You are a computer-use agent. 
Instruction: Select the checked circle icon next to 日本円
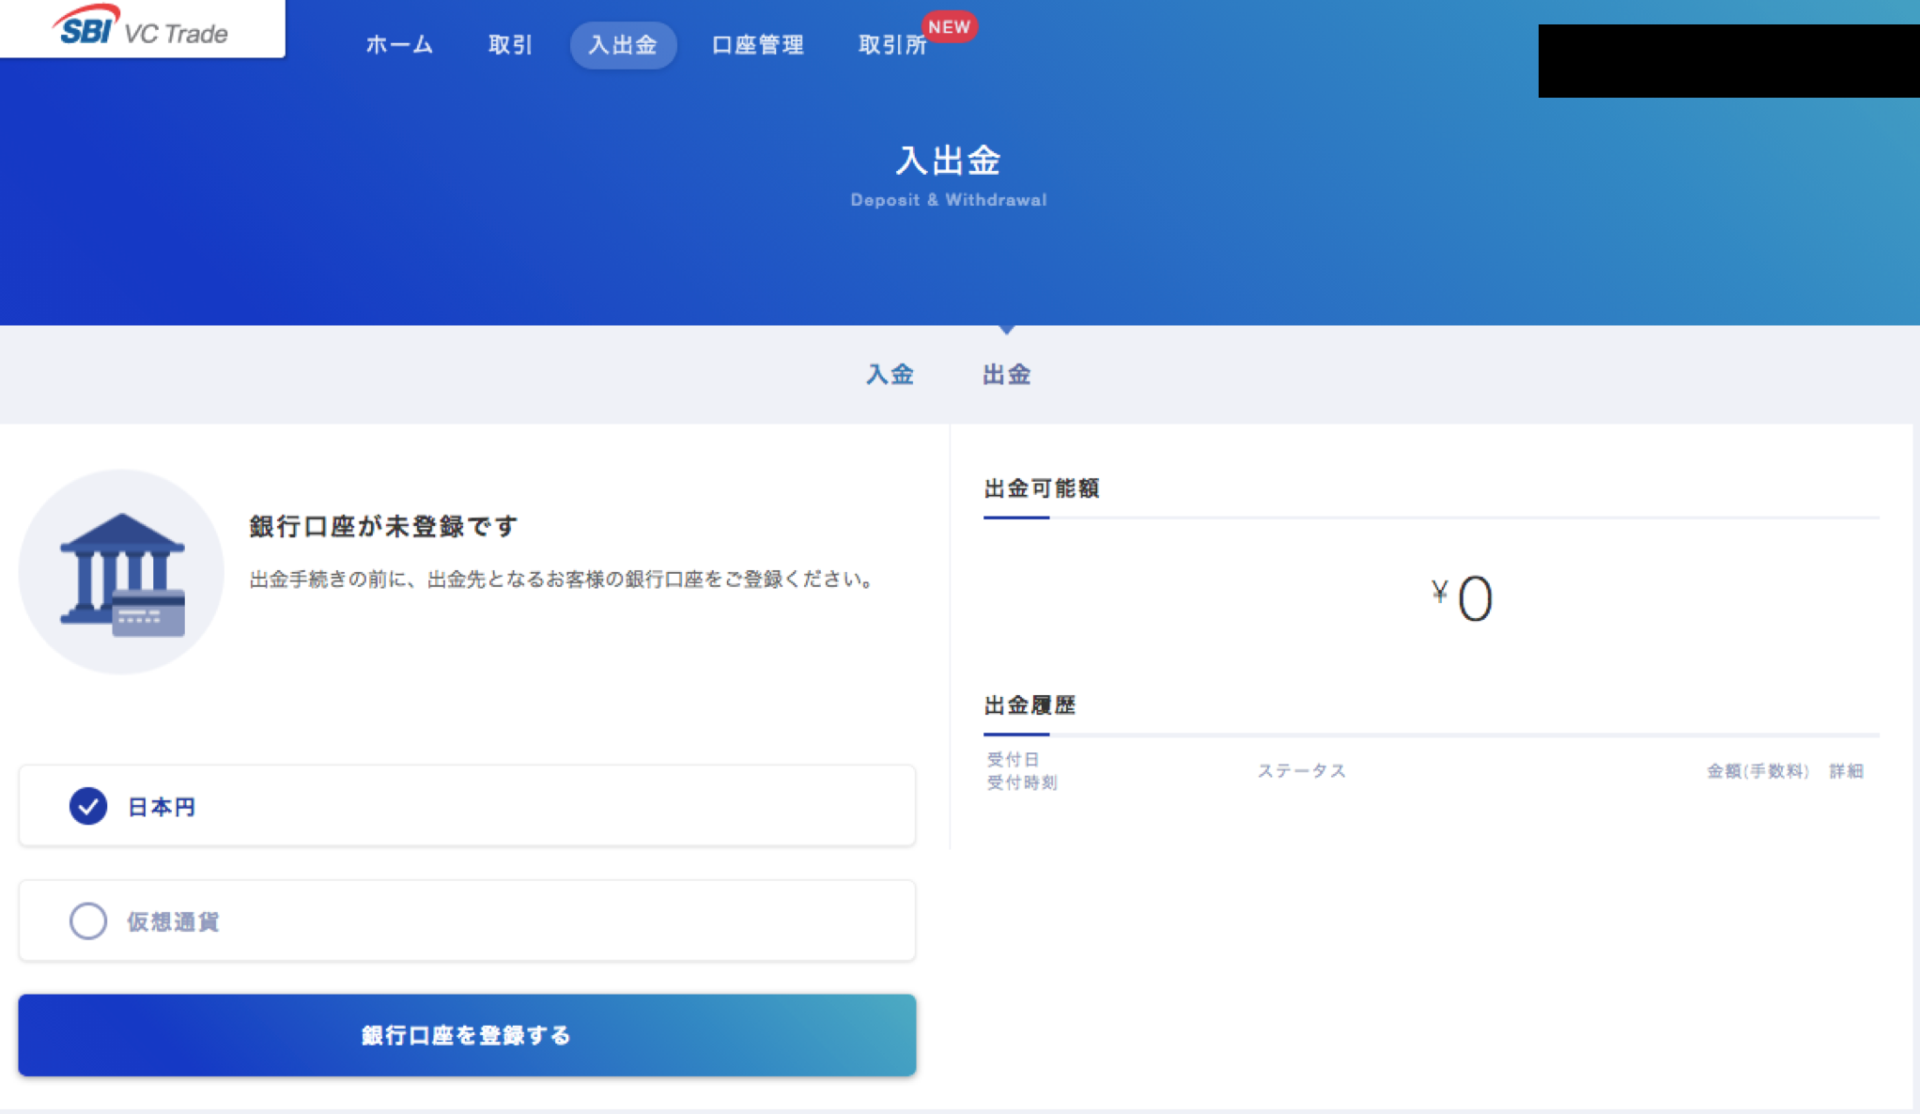(x=88, y=806)
